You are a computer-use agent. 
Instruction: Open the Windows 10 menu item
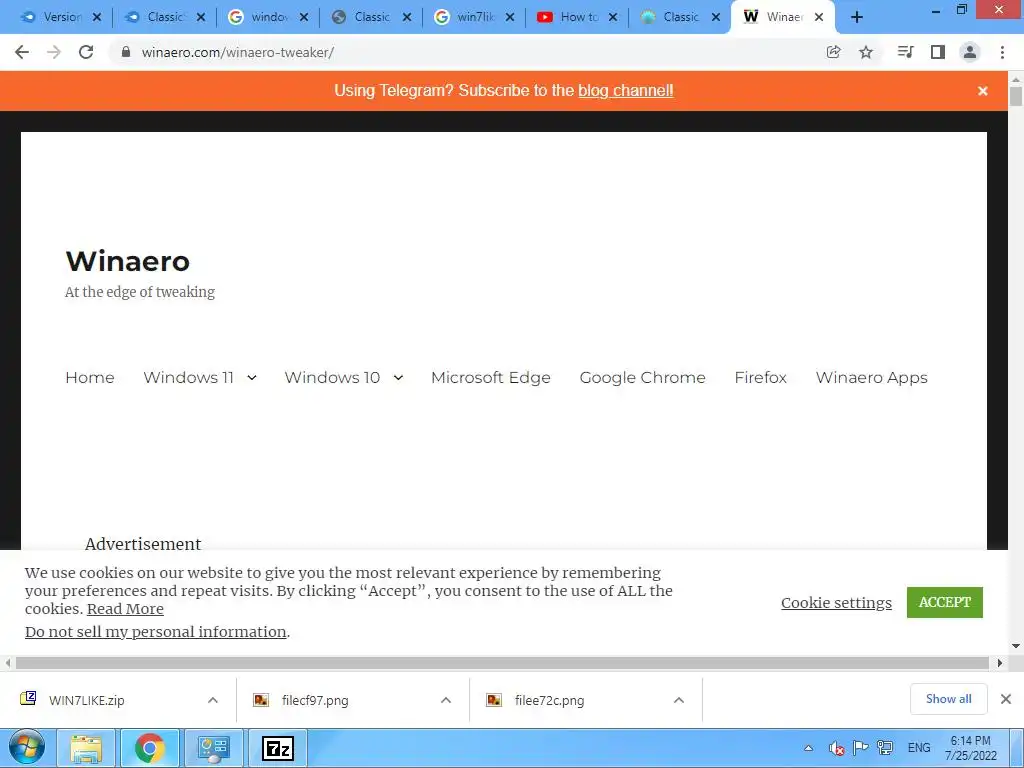point(332,377)
